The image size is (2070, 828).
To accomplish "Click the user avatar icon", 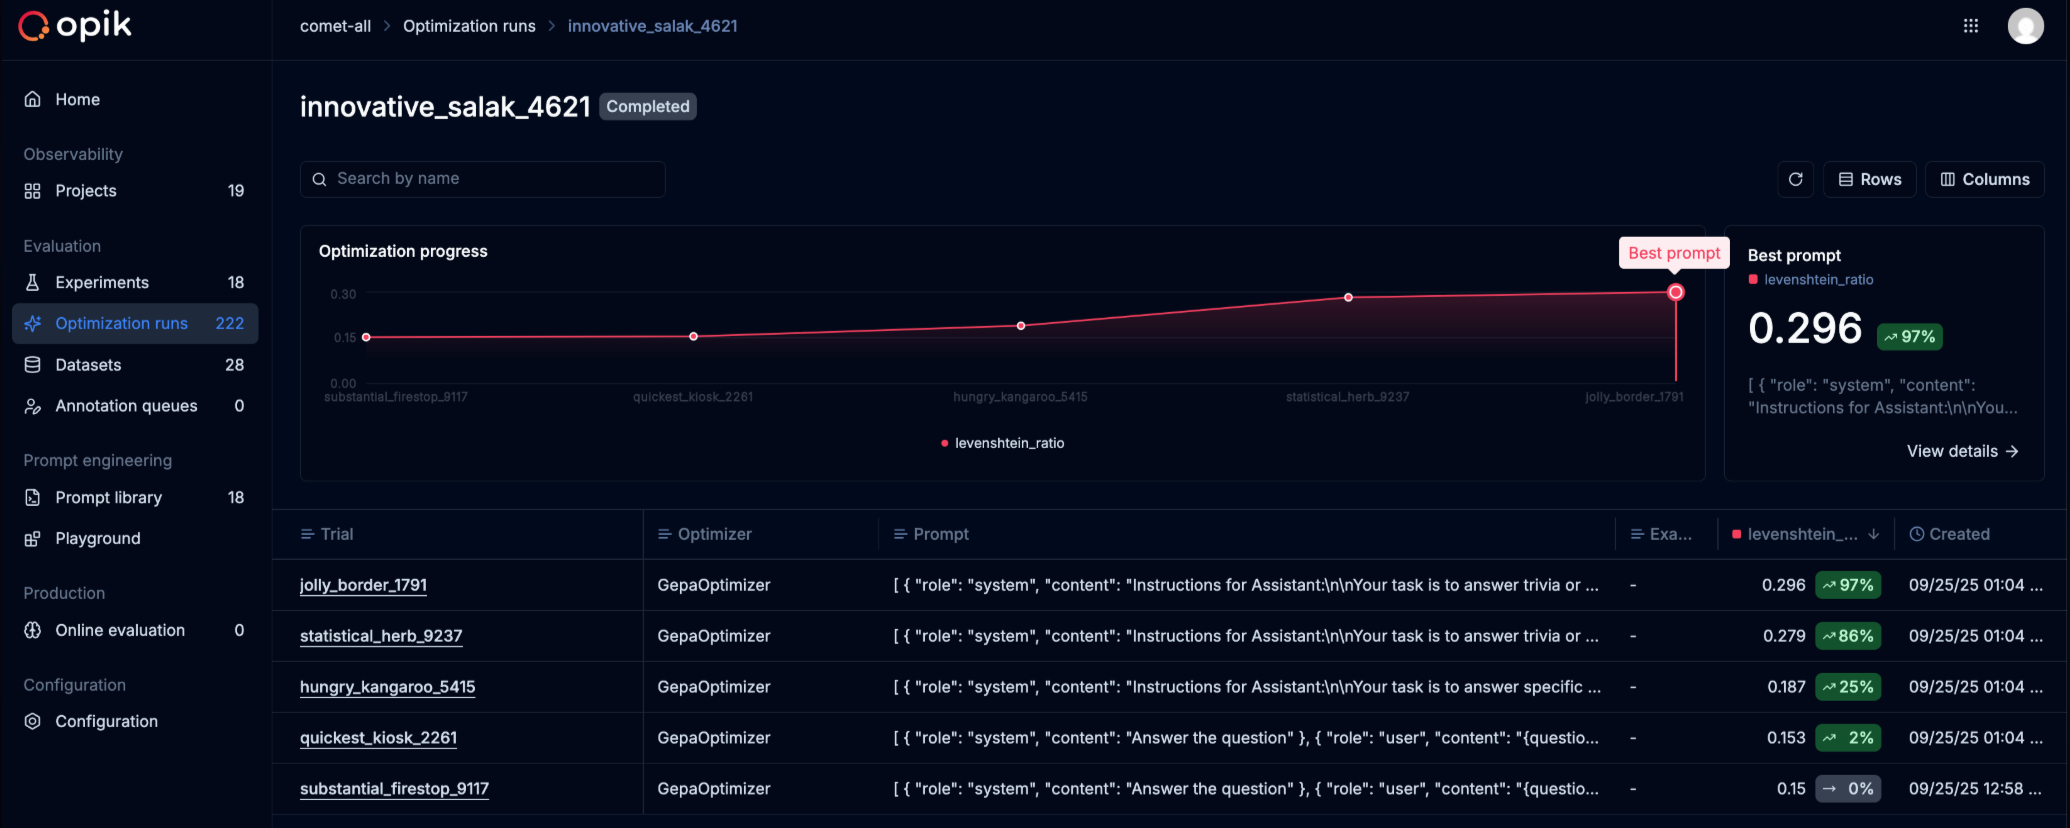I will [x=2025, y=26].
